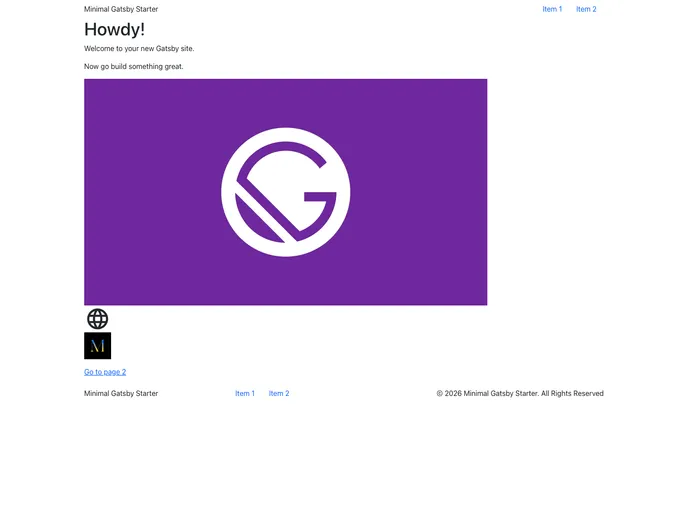Select Item 2 in the header navigation

(586, 9)
